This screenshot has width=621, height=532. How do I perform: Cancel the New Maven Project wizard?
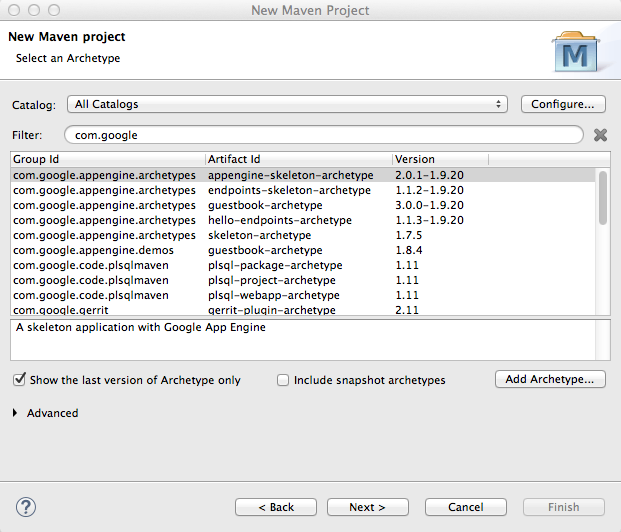coord(466,507)
